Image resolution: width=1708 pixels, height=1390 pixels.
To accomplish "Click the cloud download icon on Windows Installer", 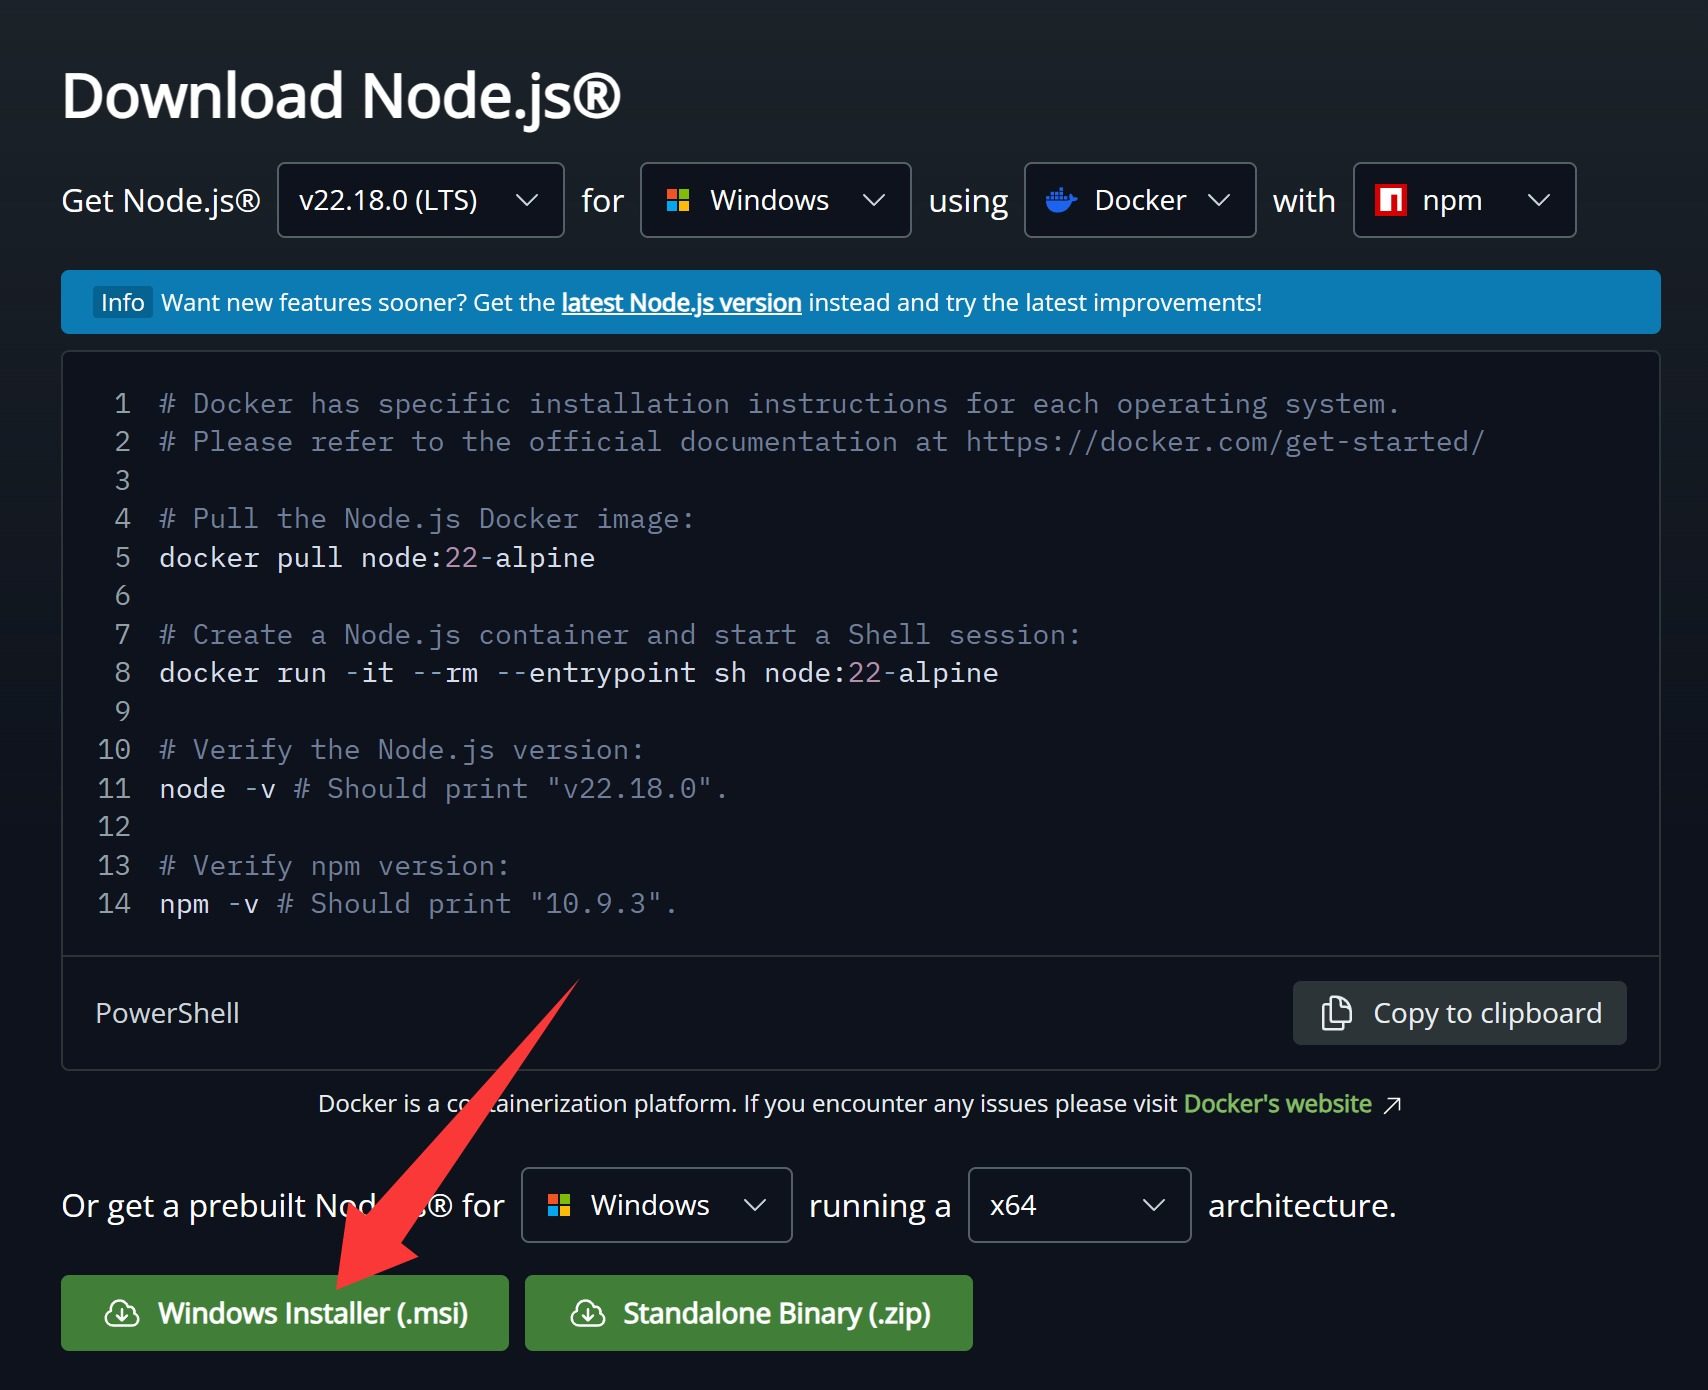I will click(x=122, y=1313).
